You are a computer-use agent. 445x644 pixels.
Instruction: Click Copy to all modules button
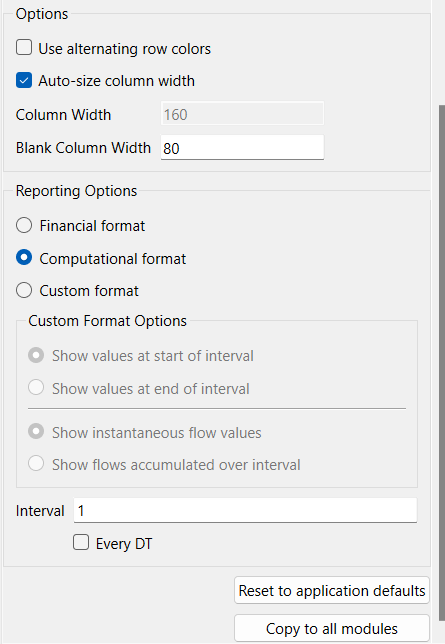click(332, 628)
